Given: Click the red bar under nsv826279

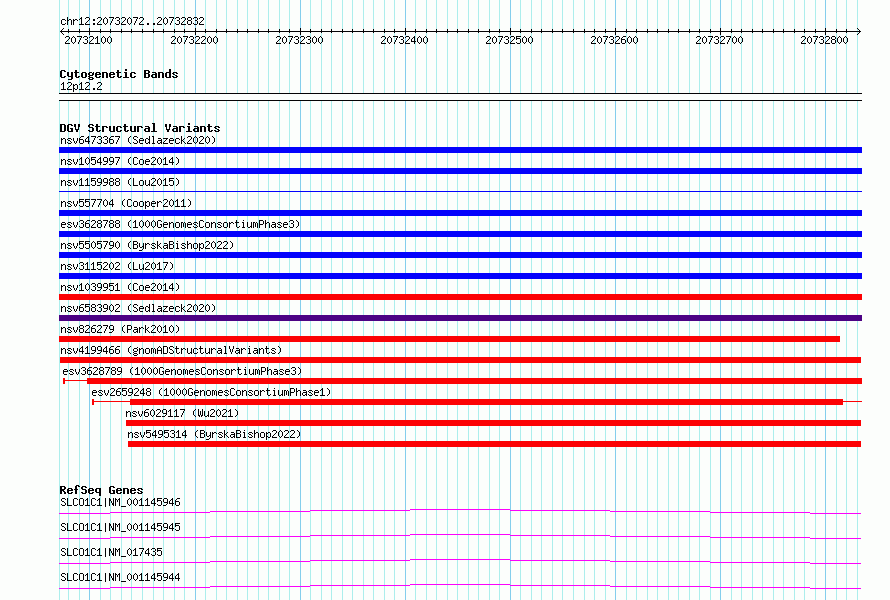Looking at the screenshot, I should click(450, 339).
